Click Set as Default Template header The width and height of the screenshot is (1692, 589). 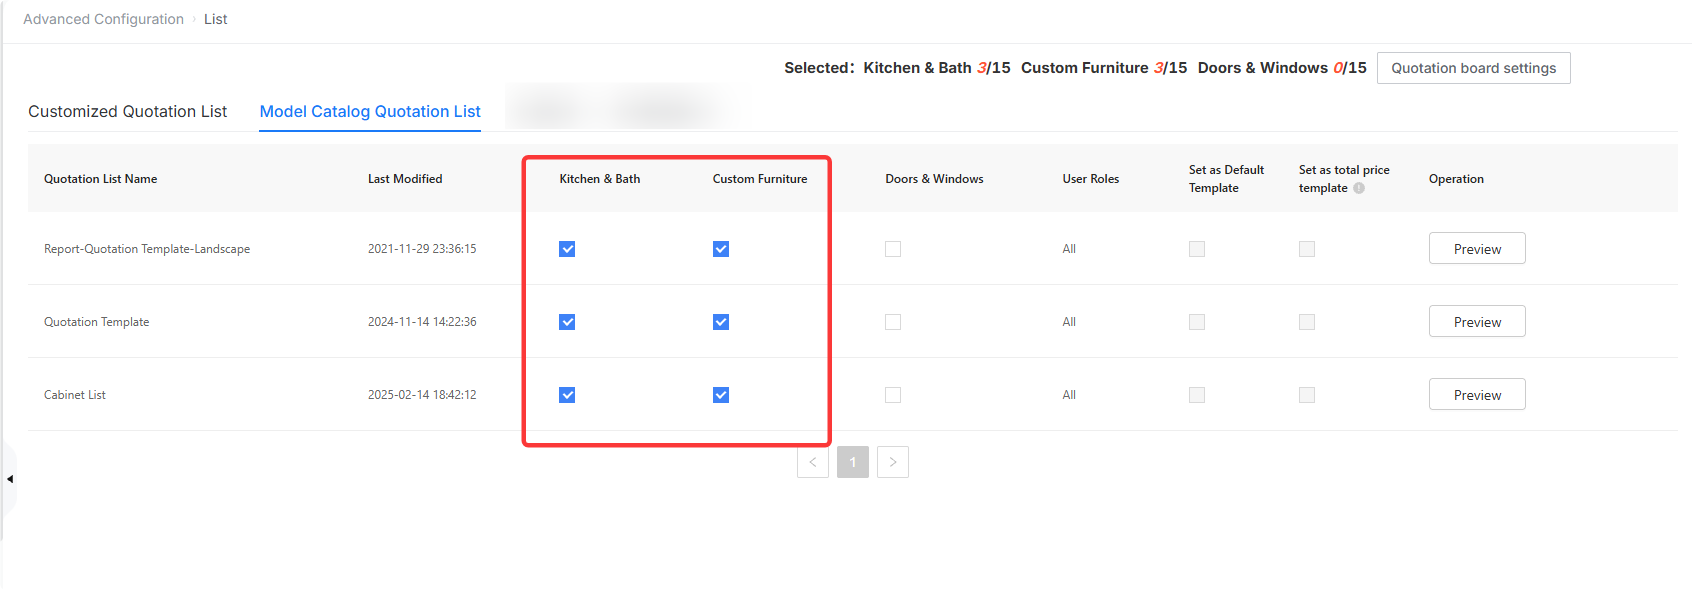(x=1226, y=179)
